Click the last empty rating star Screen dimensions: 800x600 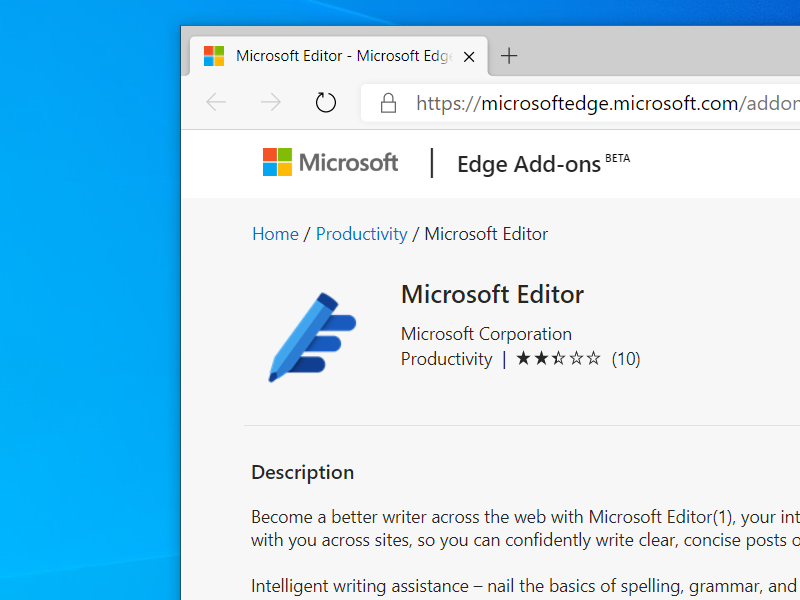pos(594,359)
